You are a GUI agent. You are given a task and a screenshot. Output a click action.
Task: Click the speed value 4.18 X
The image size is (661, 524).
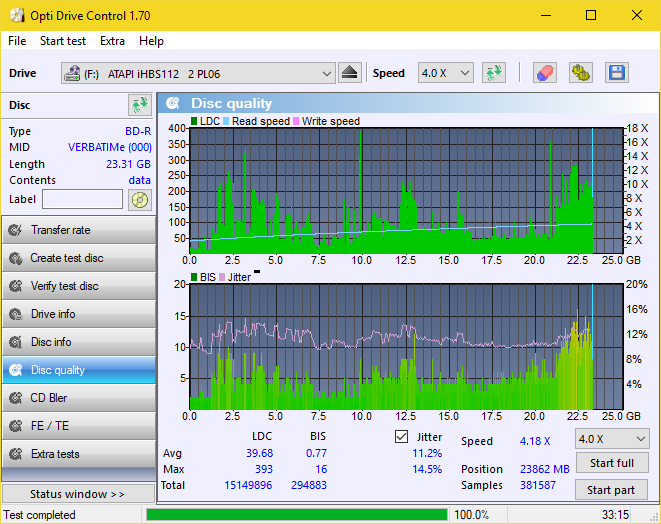pyautogui.click(x=535, y=441)
